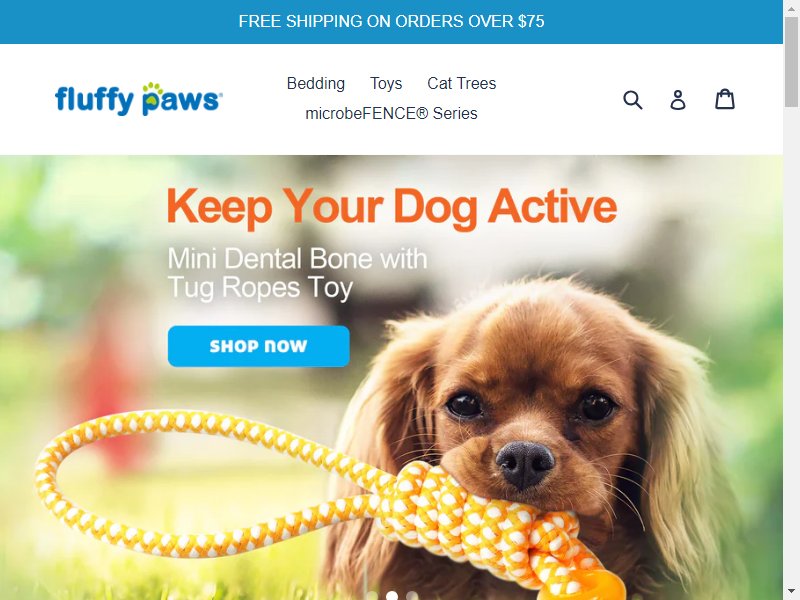800x600 pixels.
Task: Click the scrollbar down arrow
Action: tap(791, 594)
